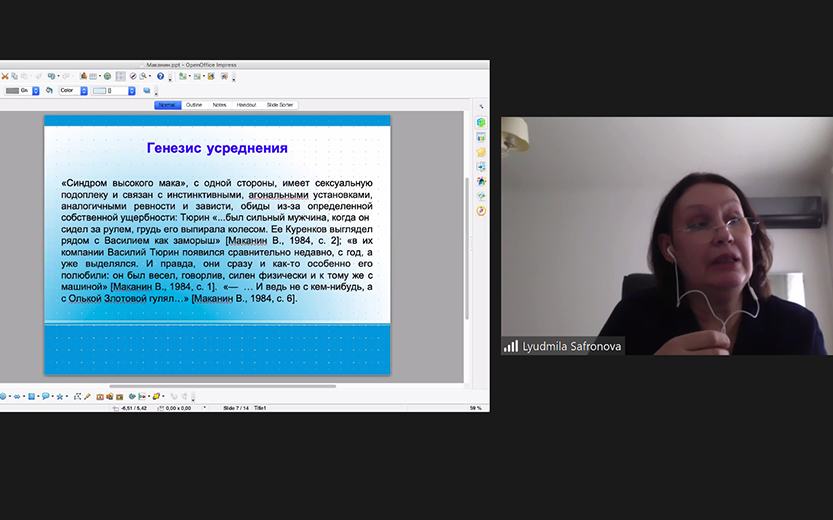Select the Cut scissors icon

click(x=5, y=76)
